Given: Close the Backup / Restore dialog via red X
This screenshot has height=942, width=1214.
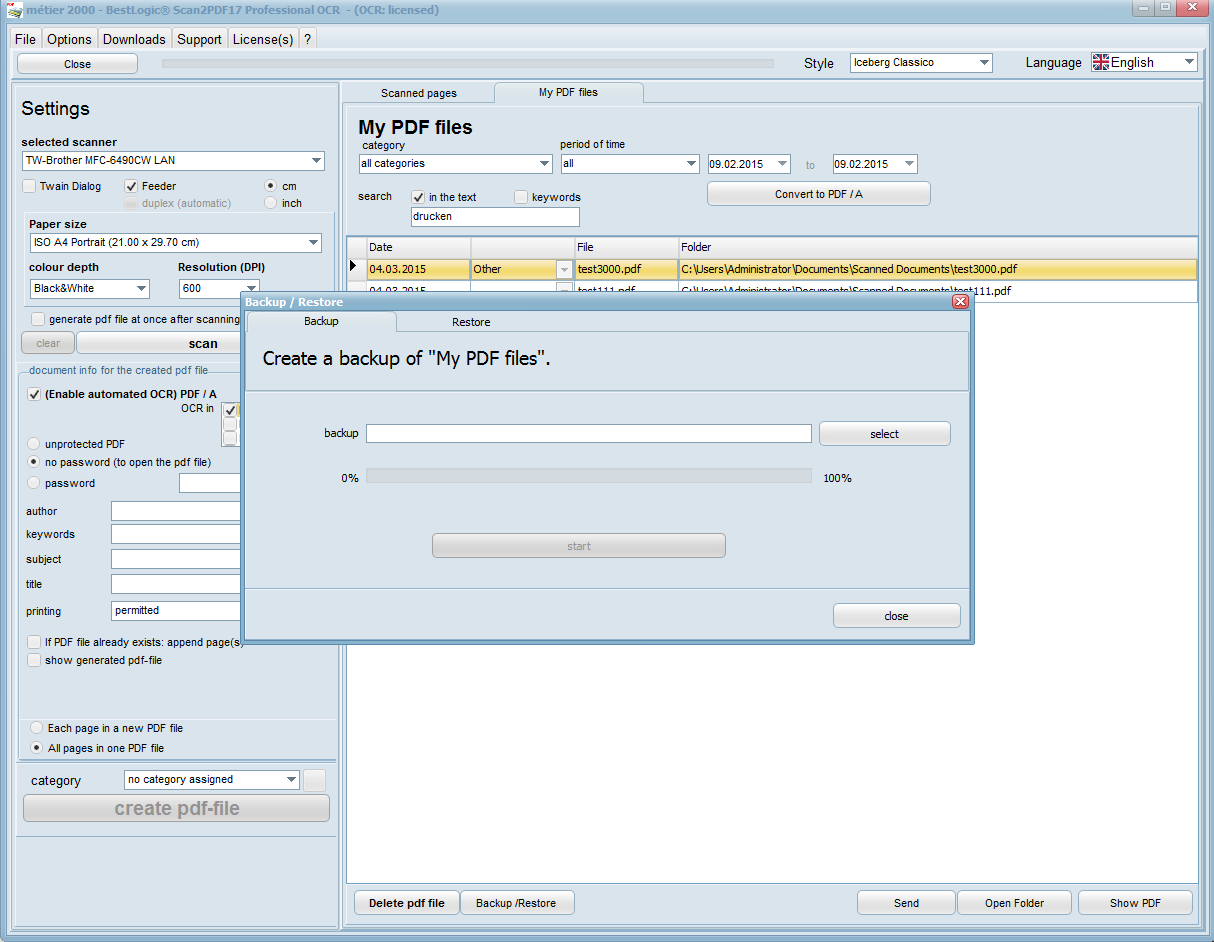Looking at the screenshot, I should (x=960, y=301).
